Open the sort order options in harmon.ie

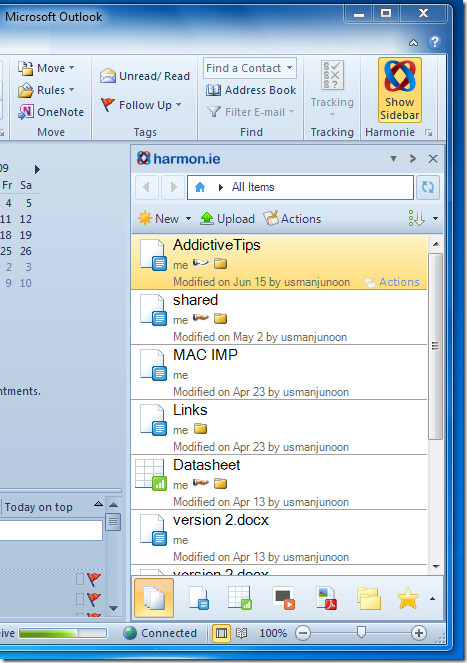coord(423,219)
